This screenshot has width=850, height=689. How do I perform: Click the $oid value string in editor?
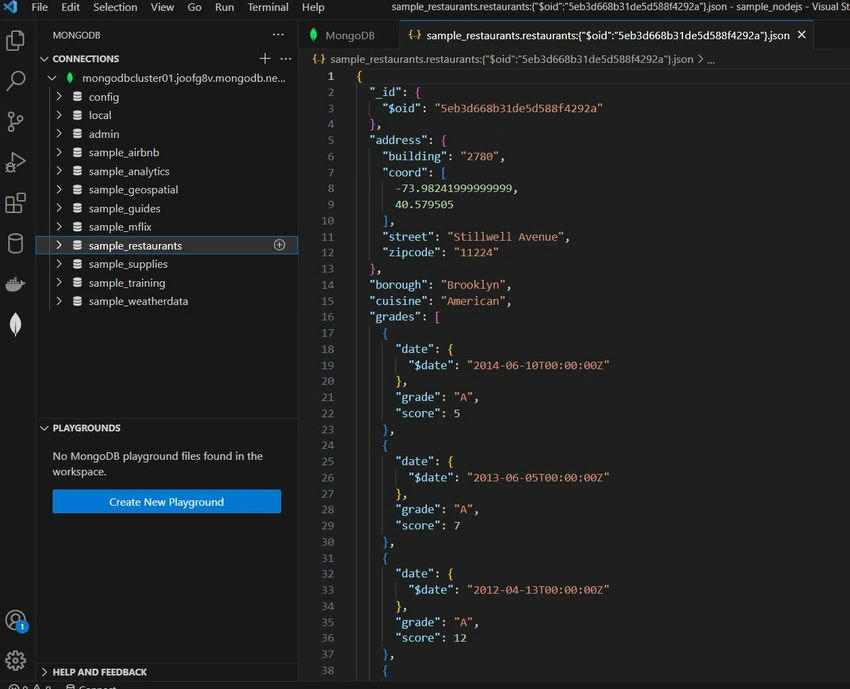point(518,108)
